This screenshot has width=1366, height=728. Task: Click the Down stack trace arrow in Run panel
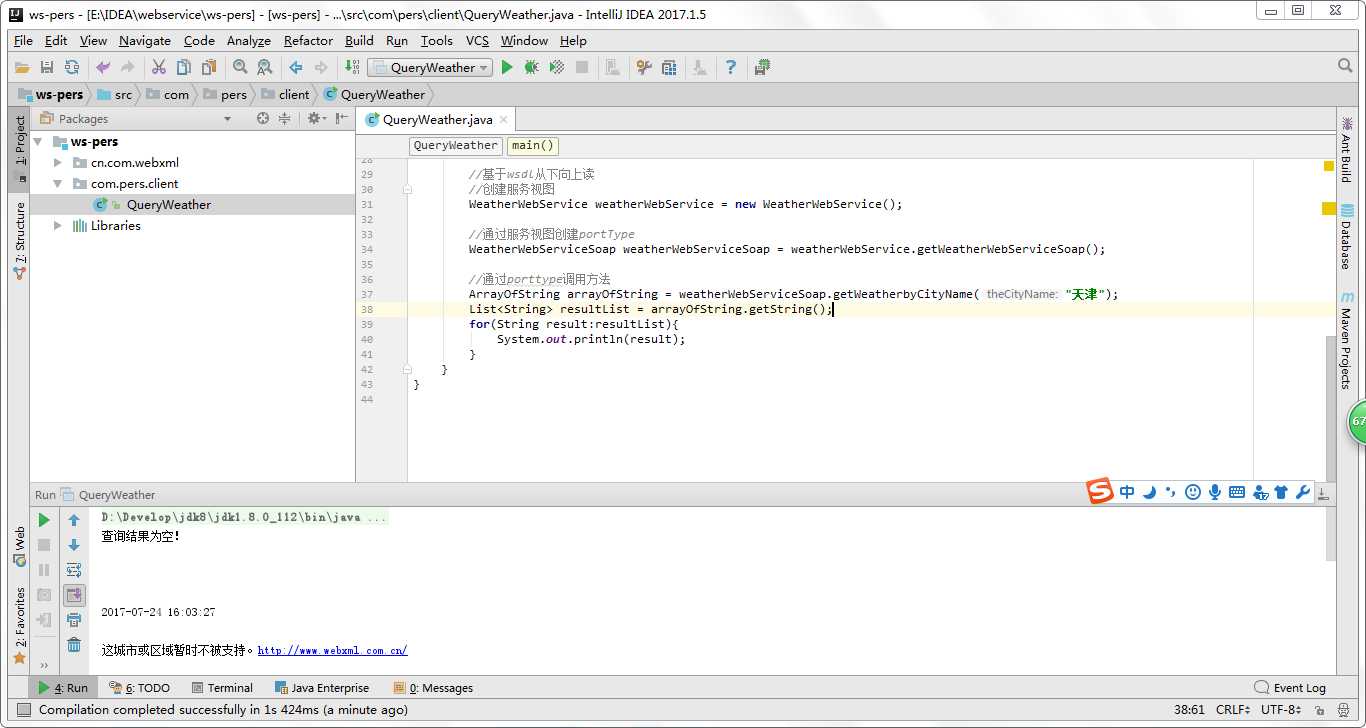[74, 545]
